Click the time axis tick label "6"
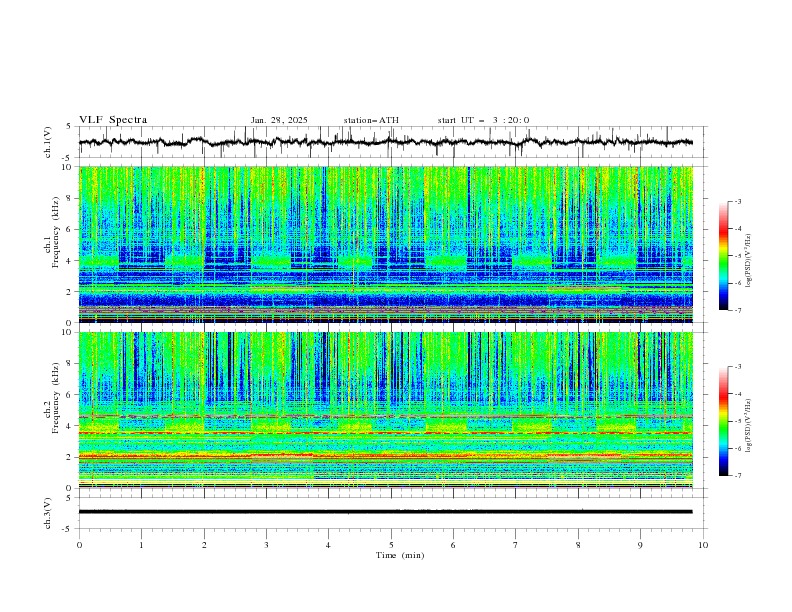Image resolution: width=792 pixels, height=612 pixels. click(x=453, y=545)
